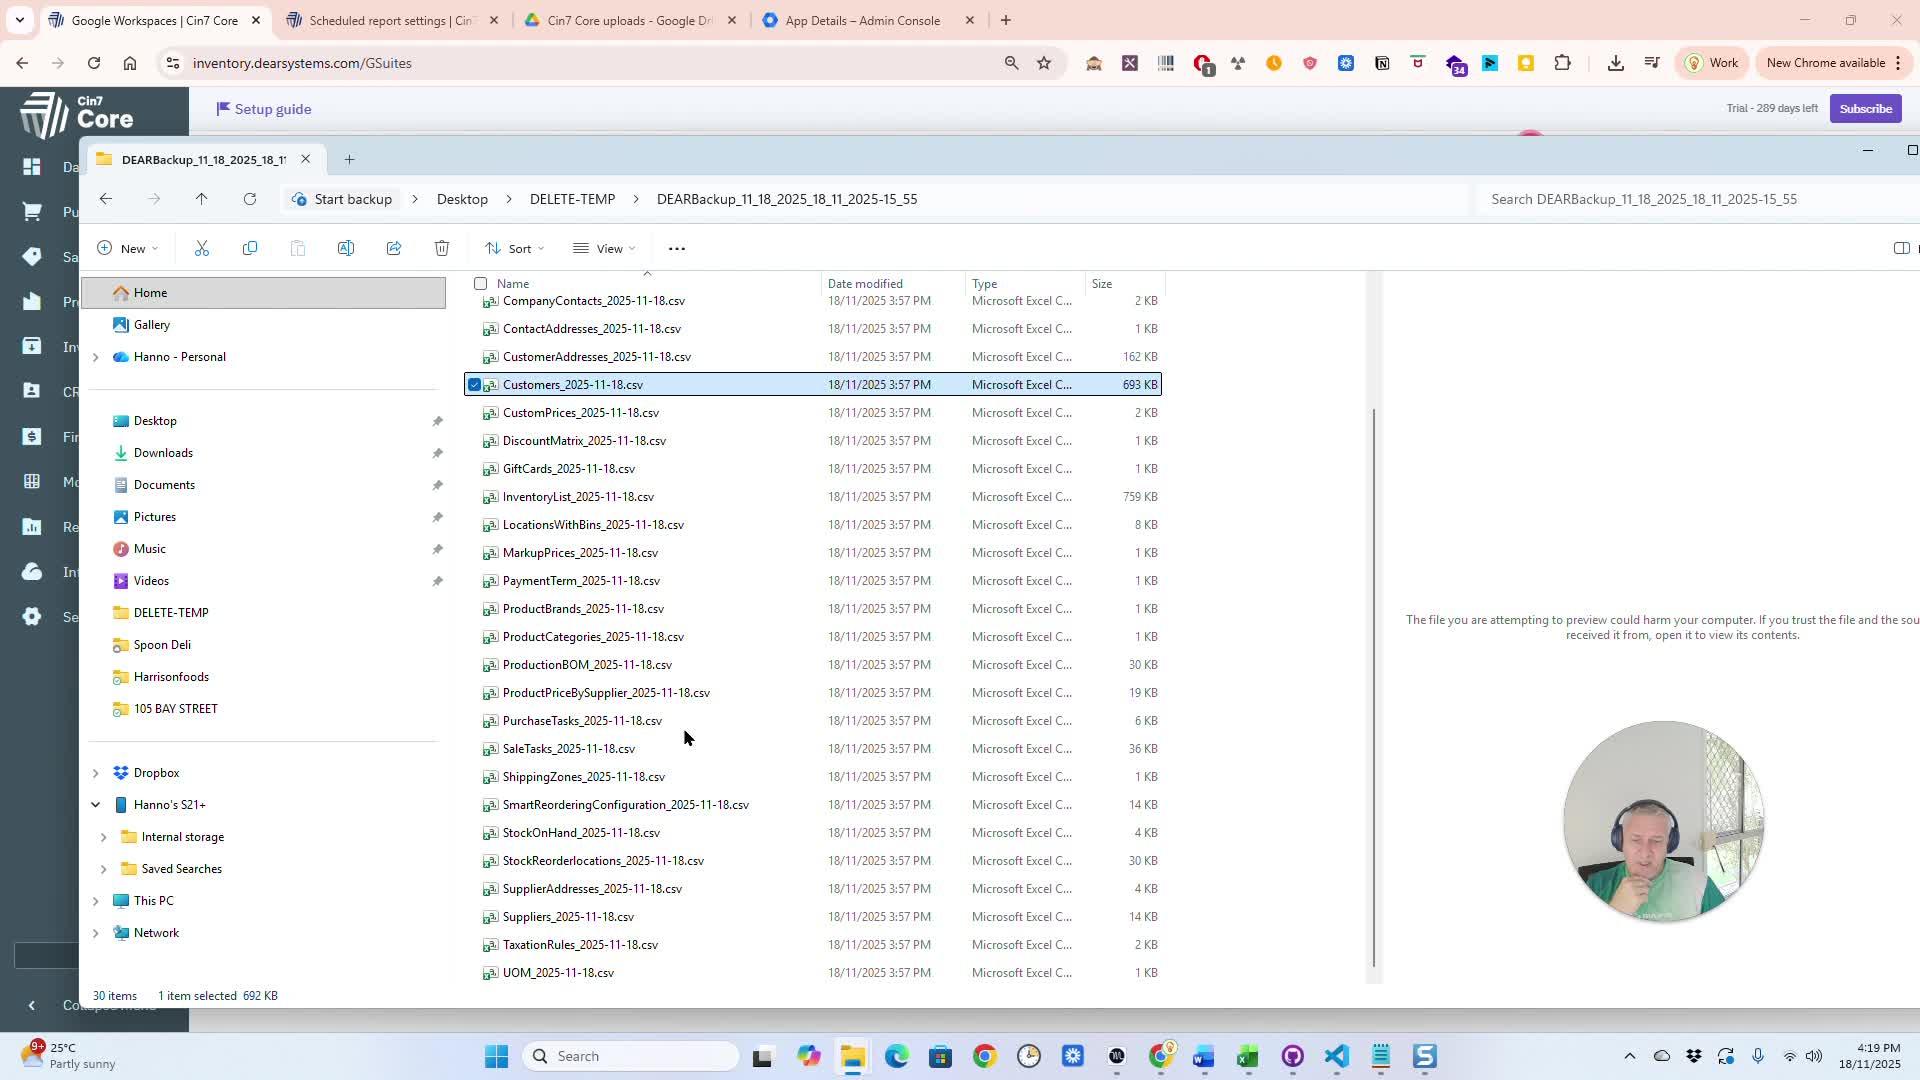Open the See more ellipsis menu
This screenshot has width=1920, height=1080.
click(x=677, y=248)
